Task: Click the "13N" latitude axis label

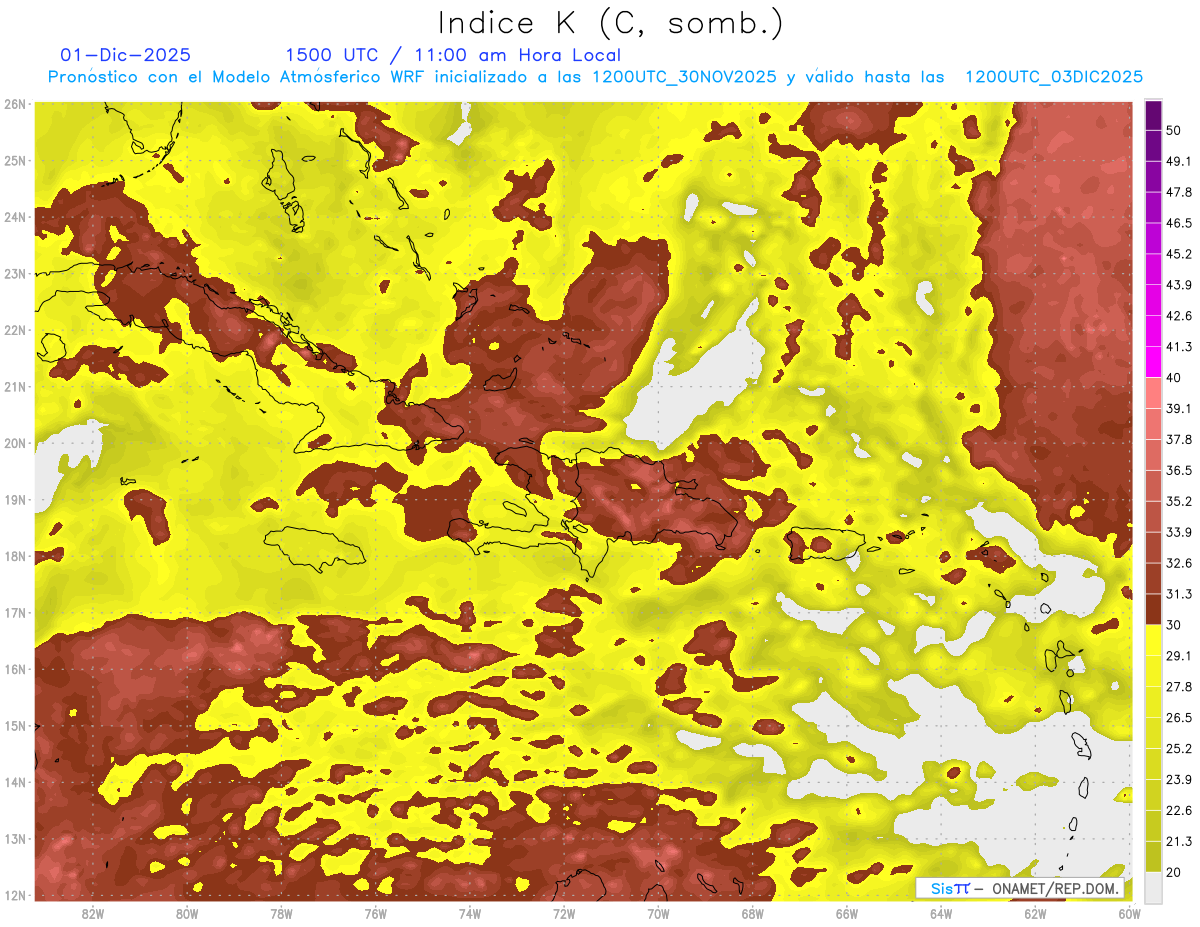Action: [x=15, y=839]
